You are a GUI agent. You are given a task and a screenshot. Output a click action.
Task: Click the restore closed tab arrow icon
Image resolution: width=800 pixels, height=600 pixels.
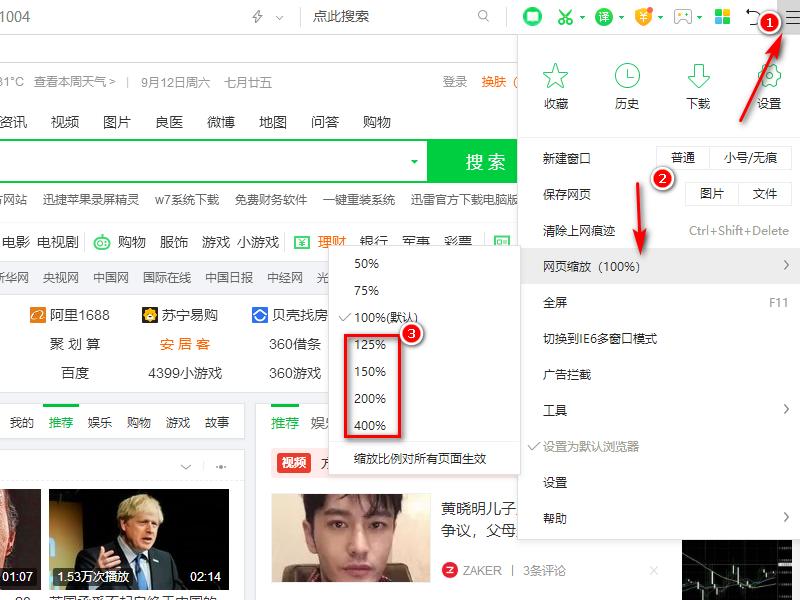(x=752, y=18)
